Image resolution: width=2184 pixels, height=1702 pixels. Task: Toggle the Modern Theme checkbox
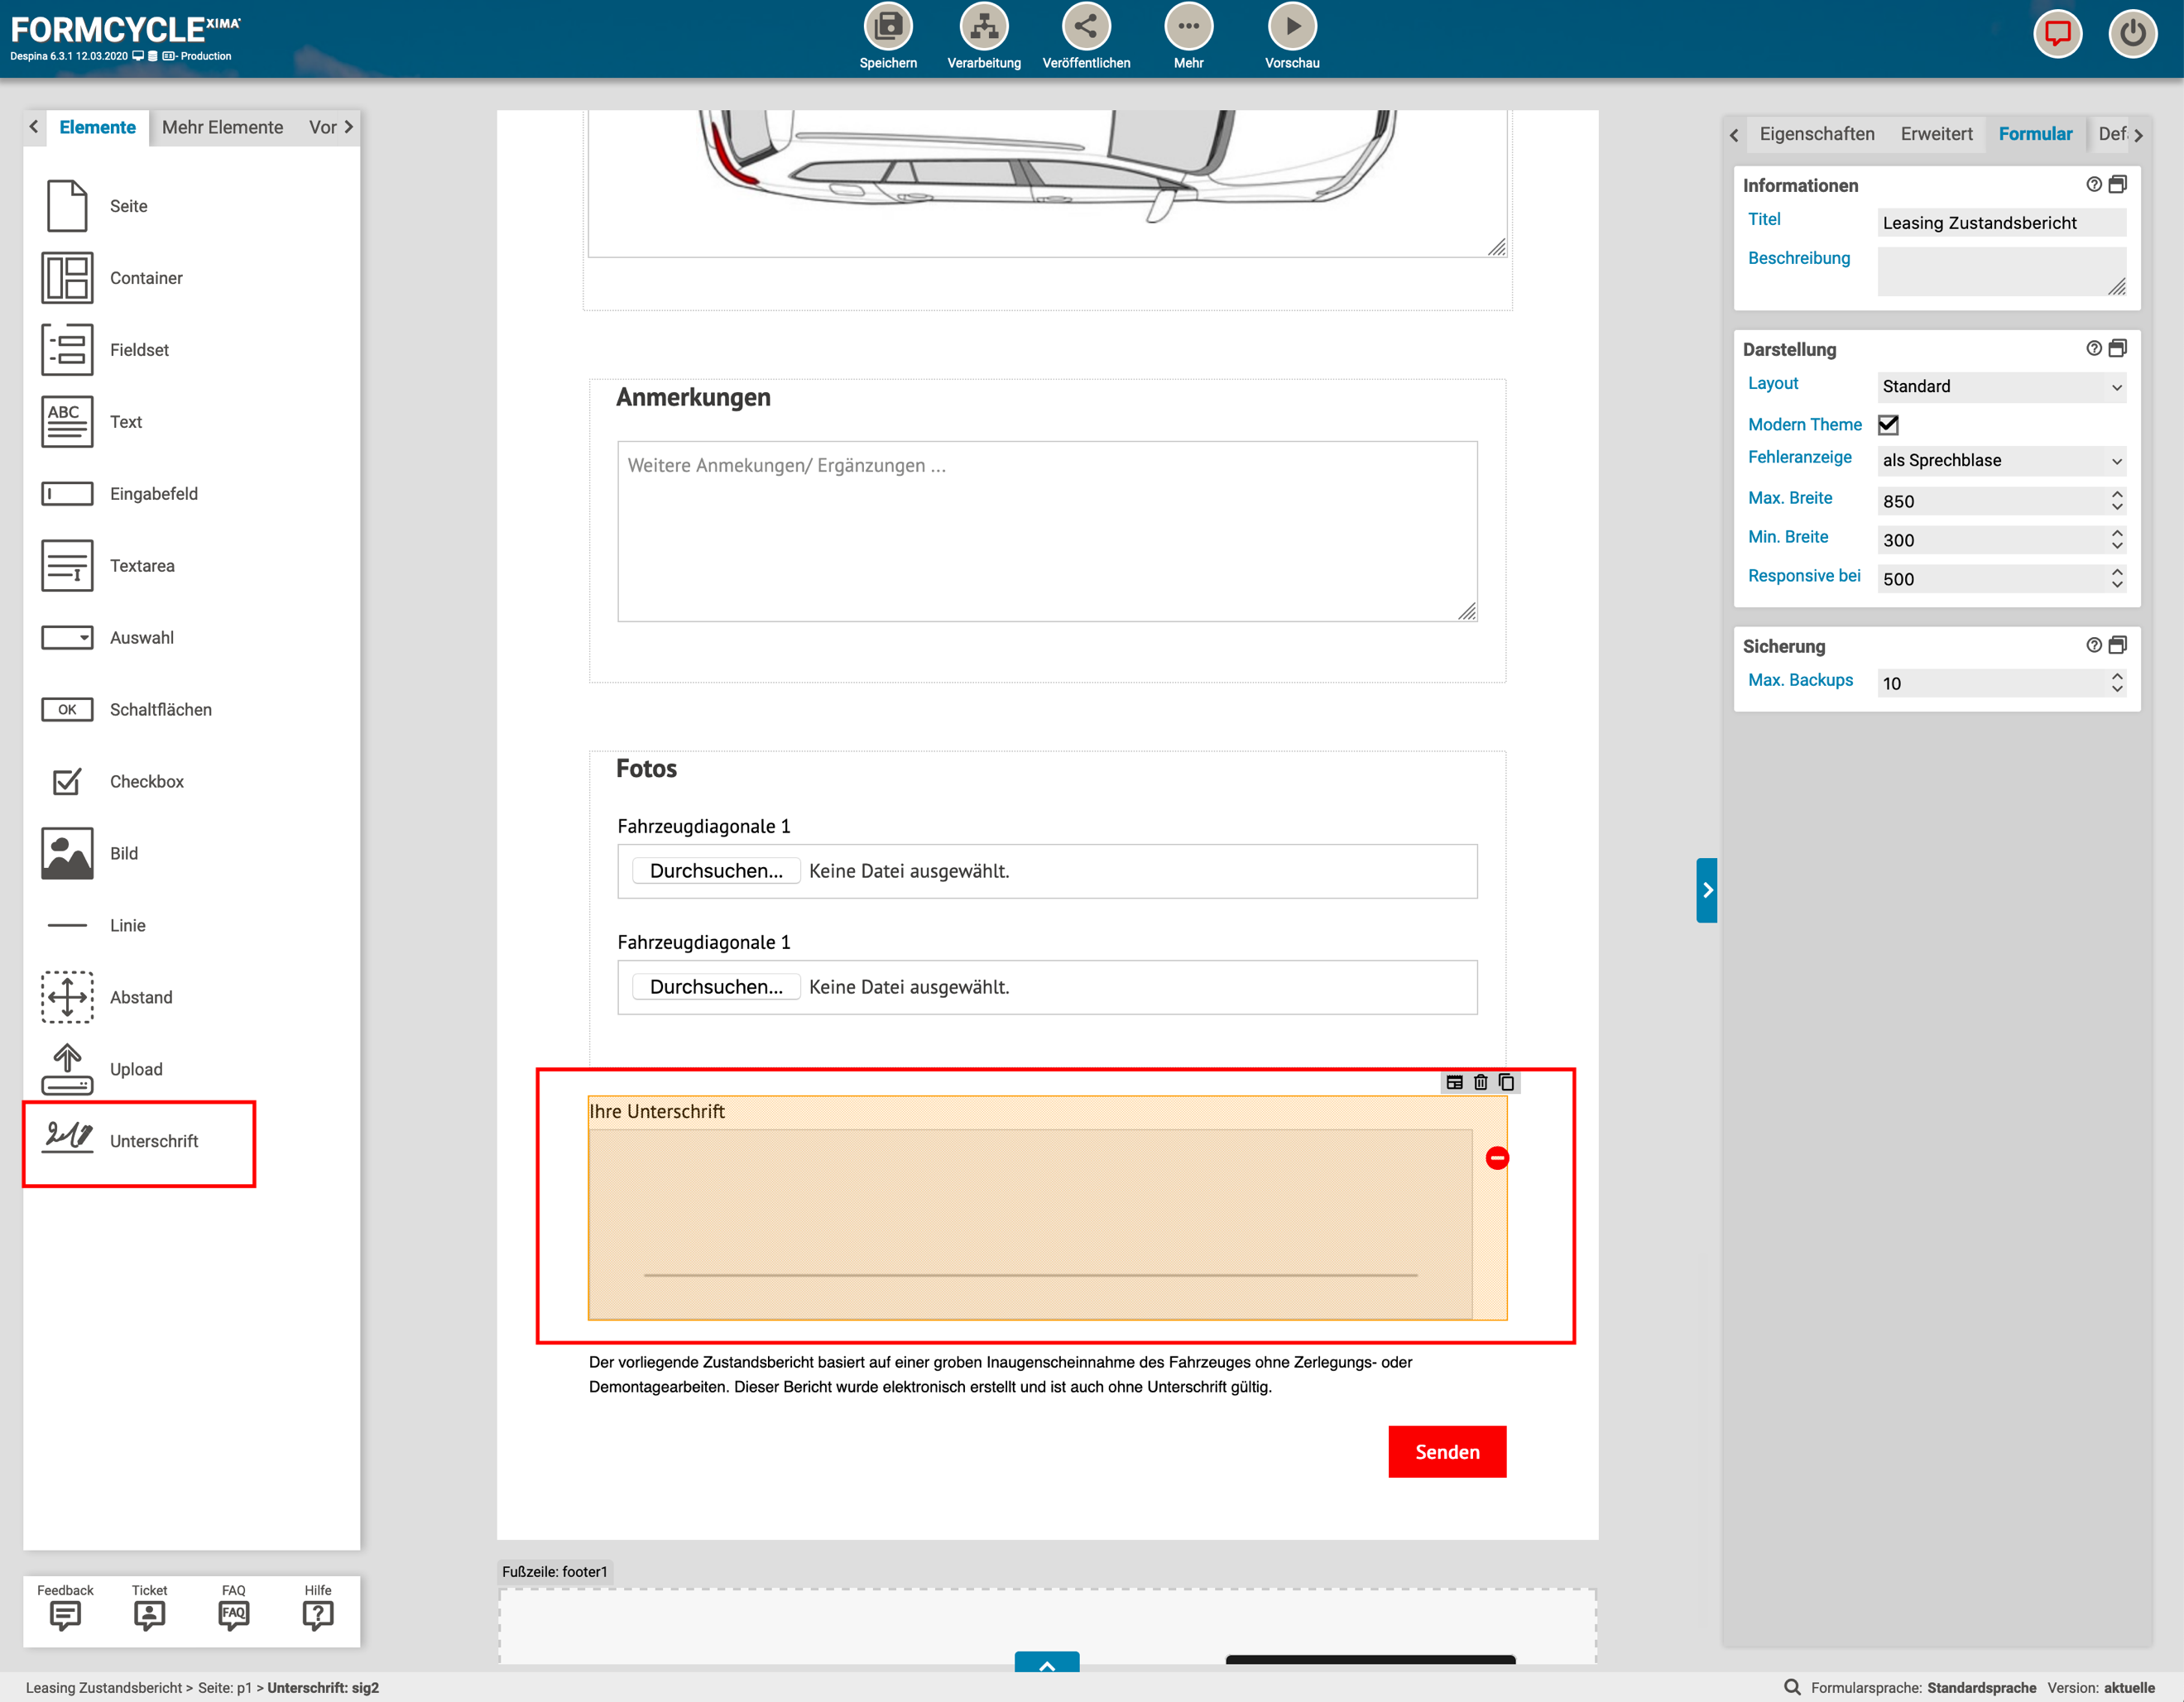1888,424
